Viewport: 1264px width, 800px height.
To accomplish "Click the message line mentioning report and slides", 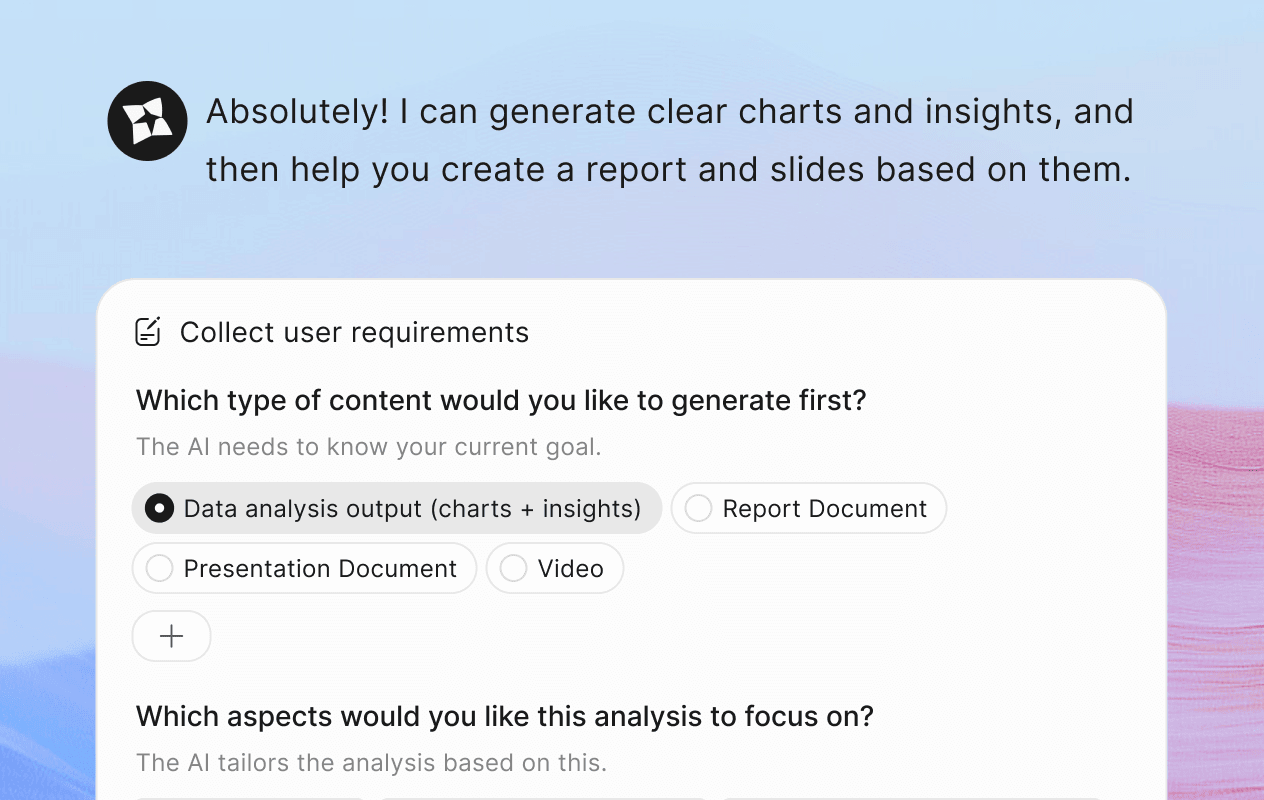I will (x=668, y=169).
